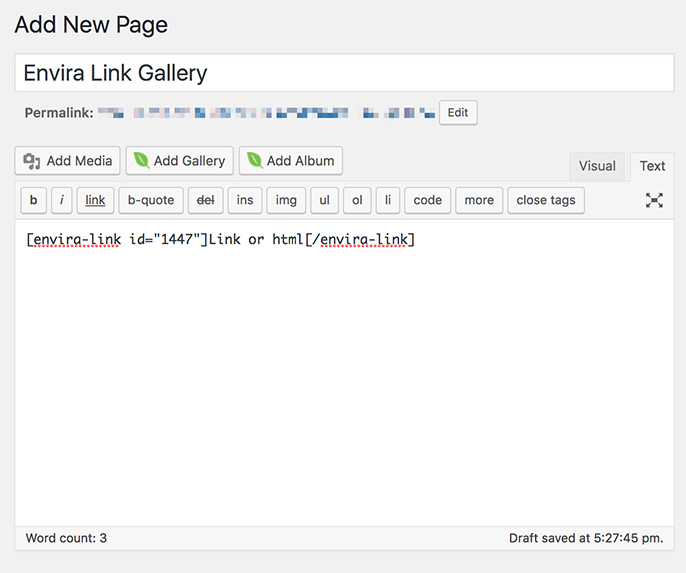Insert the more tag
This screenshot has height=573, width=686.
coord(479,200)
